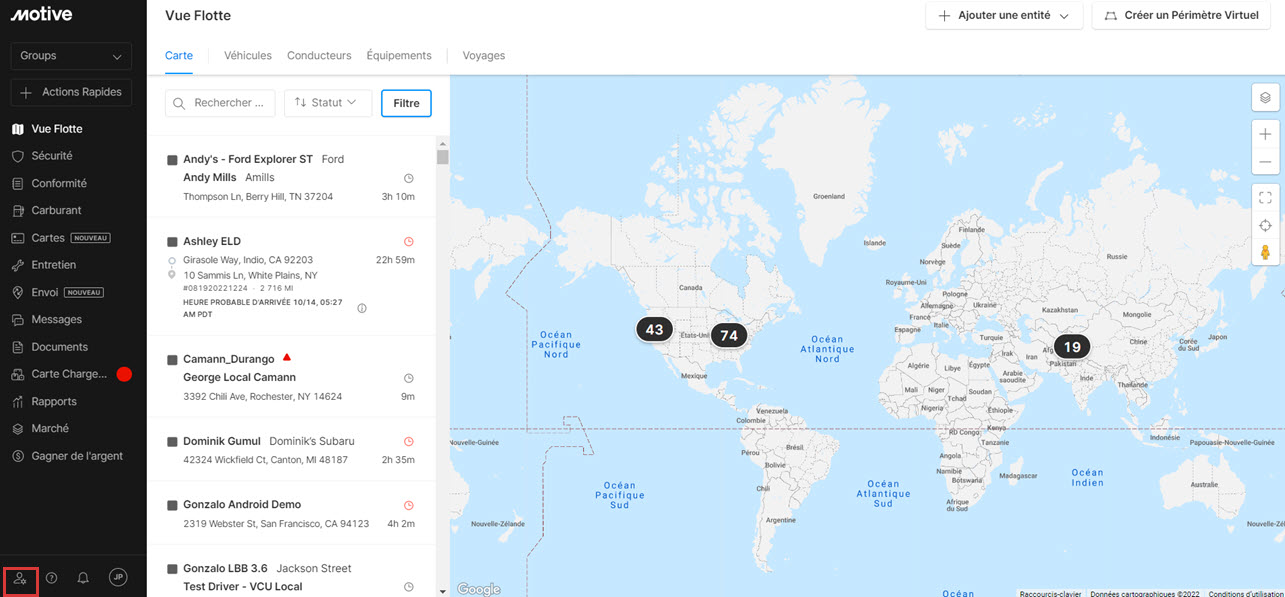1285x597 pixels.
Task: Click the 19 vehicle cluster marker
Action: click(x=1072, y=347)
